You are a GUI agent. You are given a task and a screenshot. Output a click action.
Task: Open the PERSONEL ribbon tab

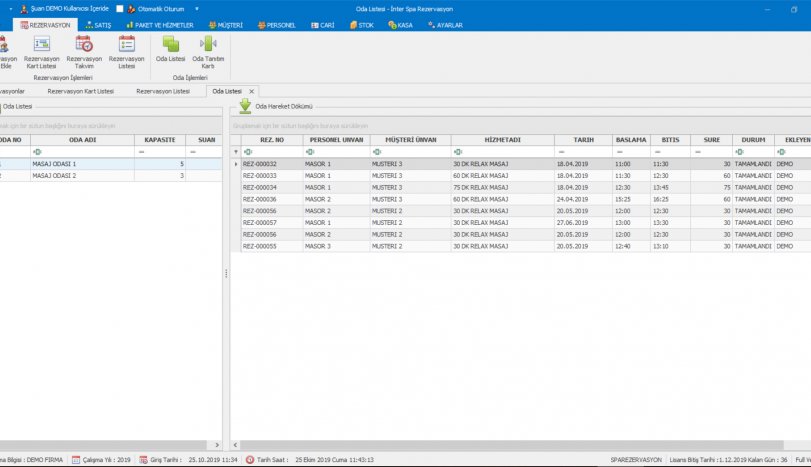[276, 25]
